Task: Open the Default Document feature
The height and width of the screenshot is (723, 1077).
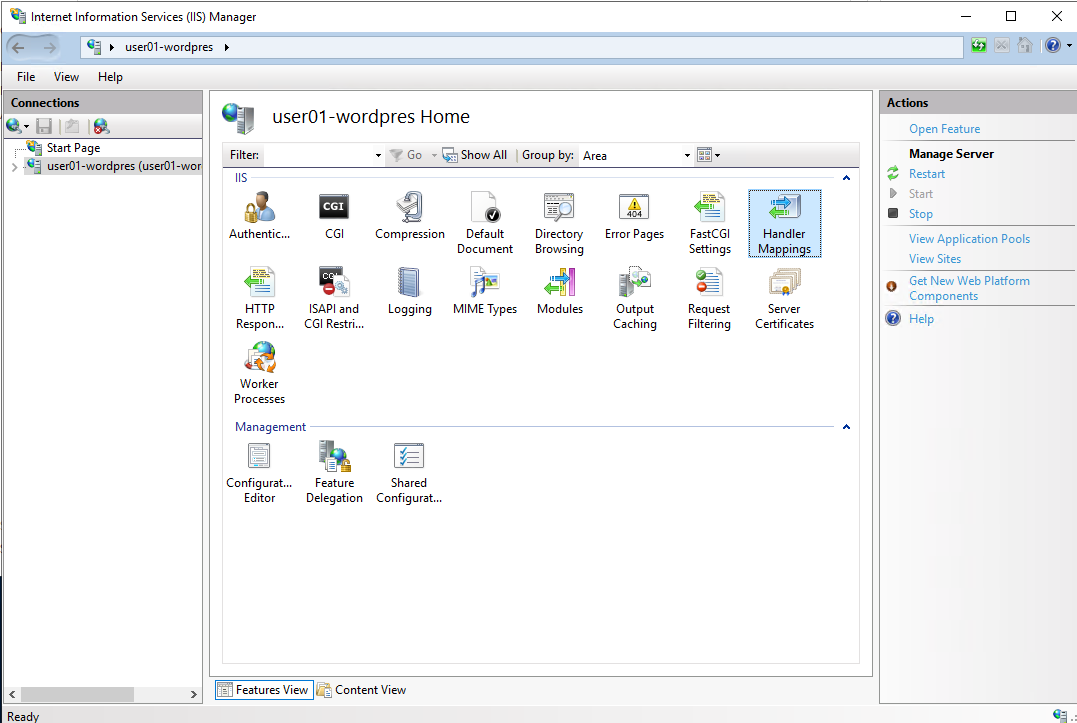Action: [485, 223]
